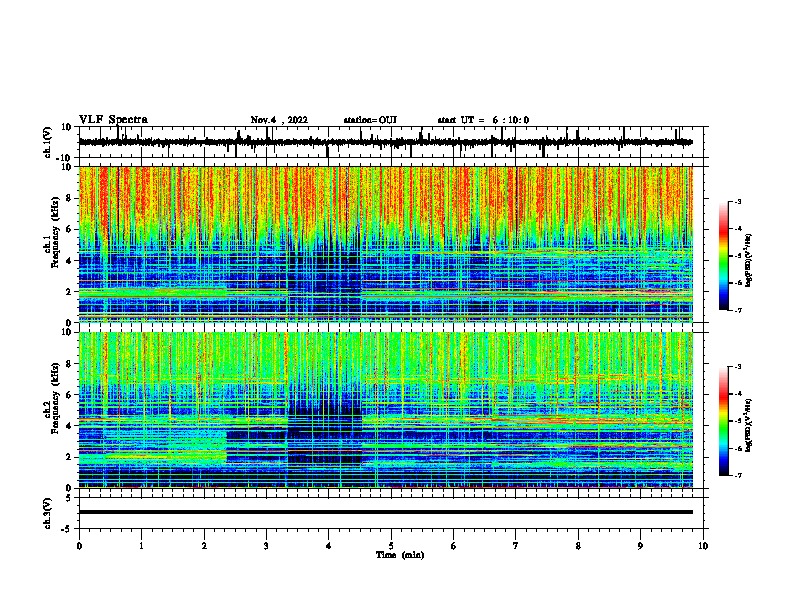The image size is (792, 612).
Task: Click the "-7" label of ch.1 colorbar
Action: coord(738,310)
